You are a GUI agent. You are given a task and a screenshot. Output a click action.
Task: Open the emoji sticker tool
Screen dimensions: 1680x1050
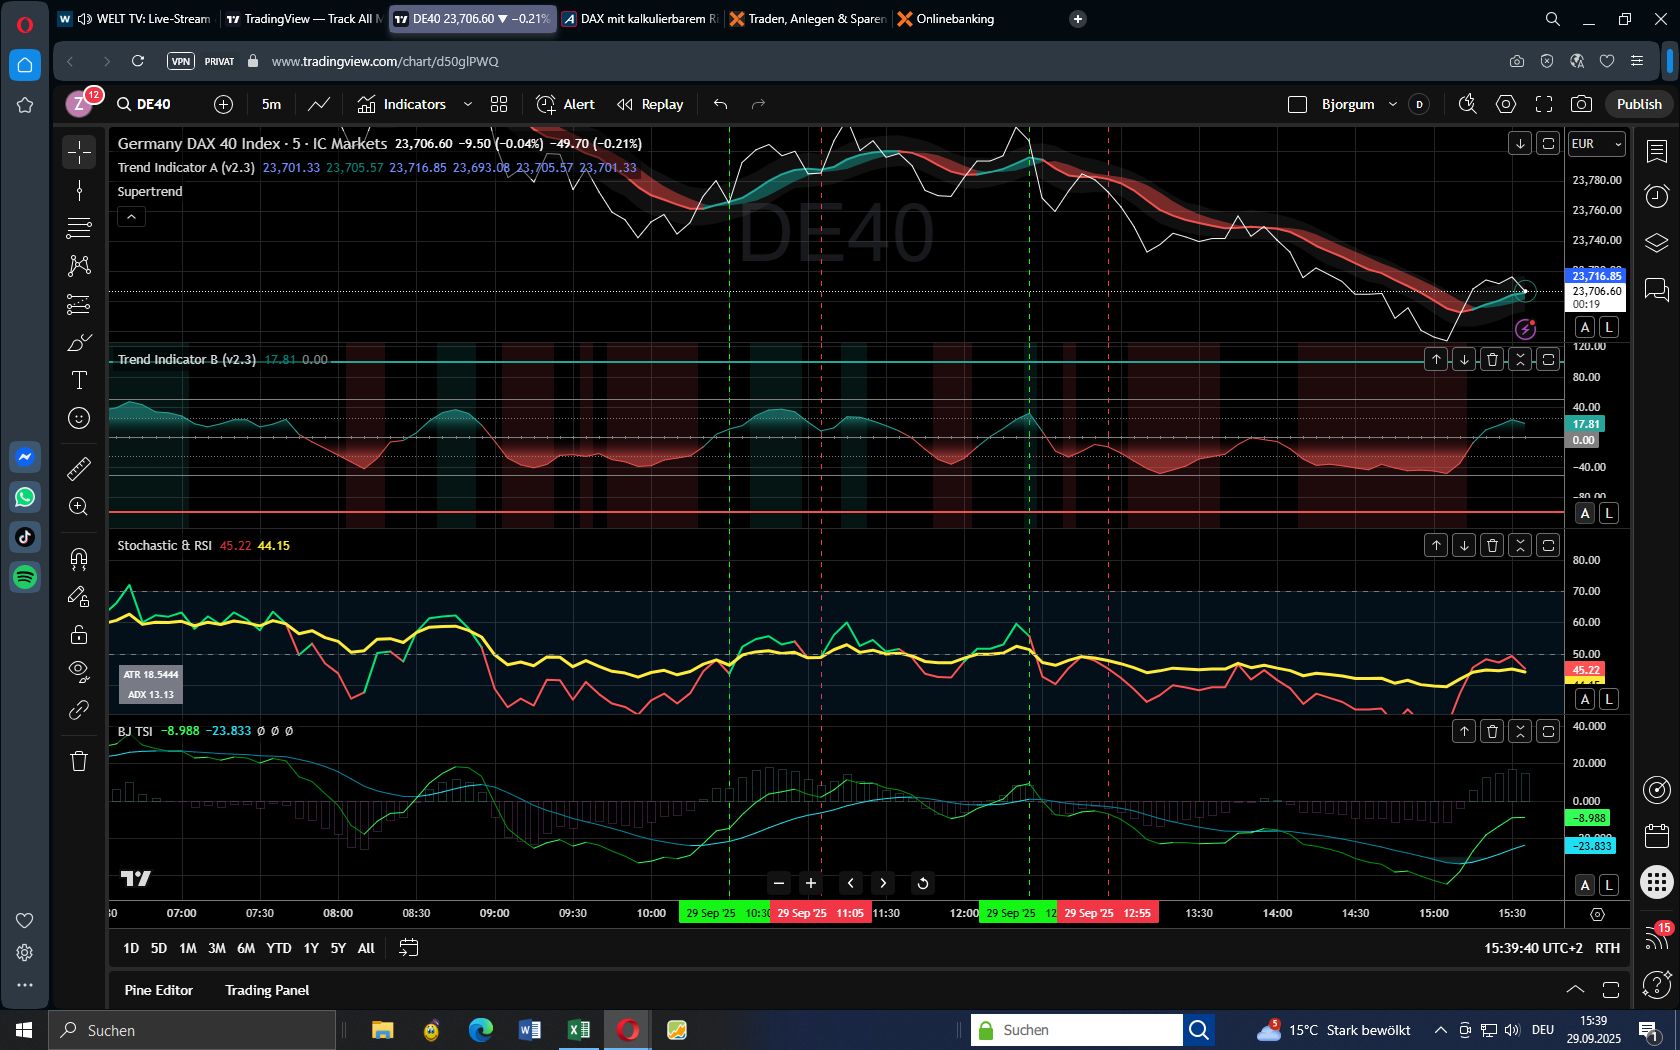tap(78, 418)
